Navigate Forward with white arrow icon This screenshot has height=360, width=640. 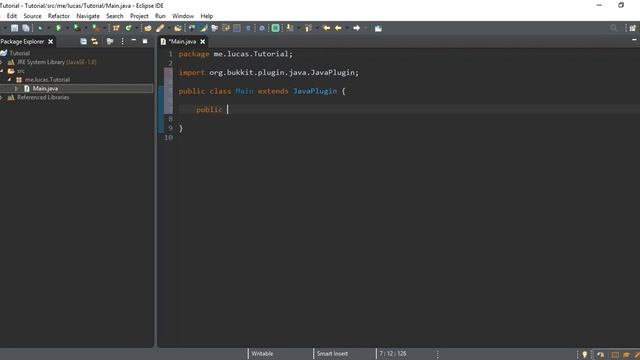[x=356, y=28]
